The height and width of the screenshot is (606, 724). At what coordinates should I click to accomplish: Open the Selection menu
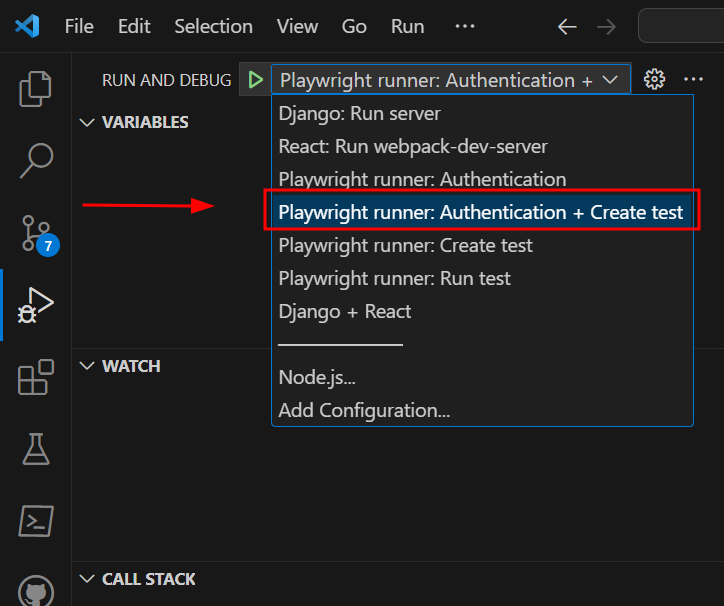pos(213,26)
